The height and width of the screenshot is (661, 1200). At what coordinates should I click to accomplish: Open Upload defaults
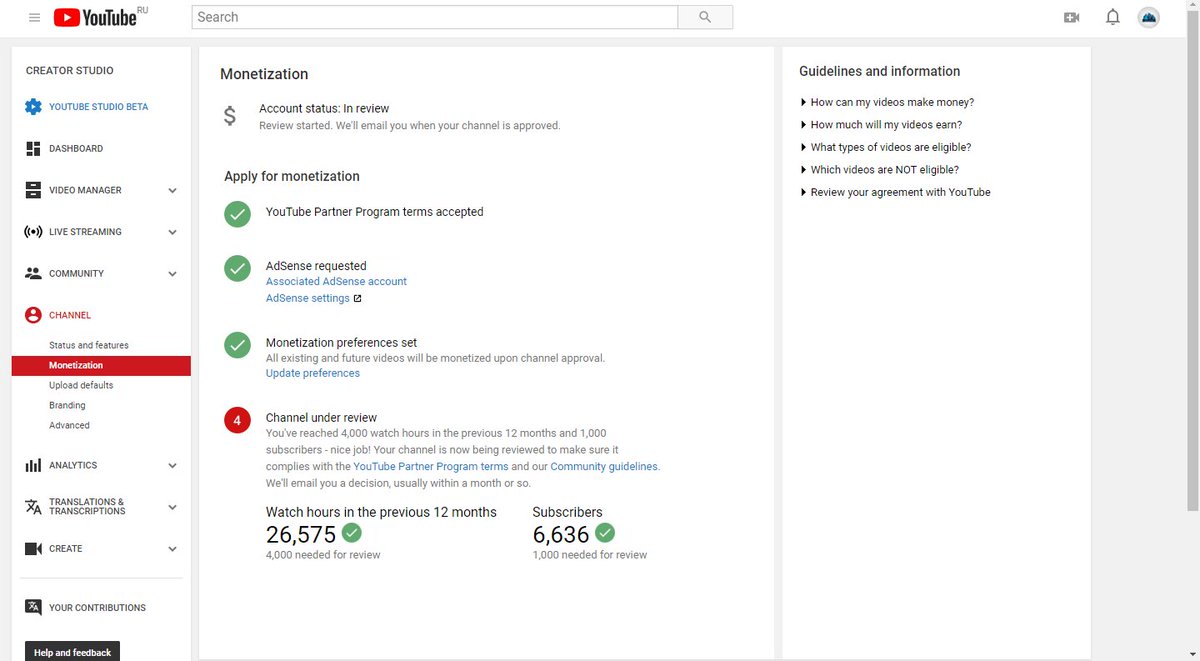(x=81, y=385)
